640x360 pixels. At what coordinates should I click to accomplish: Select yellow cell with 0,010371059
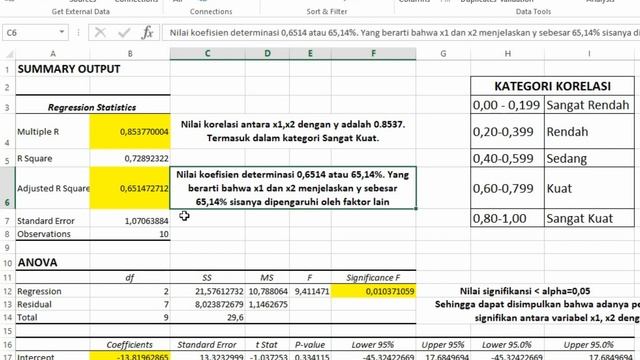(373, 291)
